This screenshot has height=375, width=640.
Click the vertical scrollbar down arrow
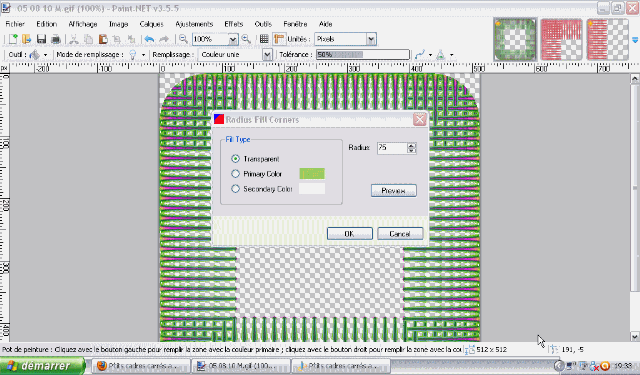(635, 337)
